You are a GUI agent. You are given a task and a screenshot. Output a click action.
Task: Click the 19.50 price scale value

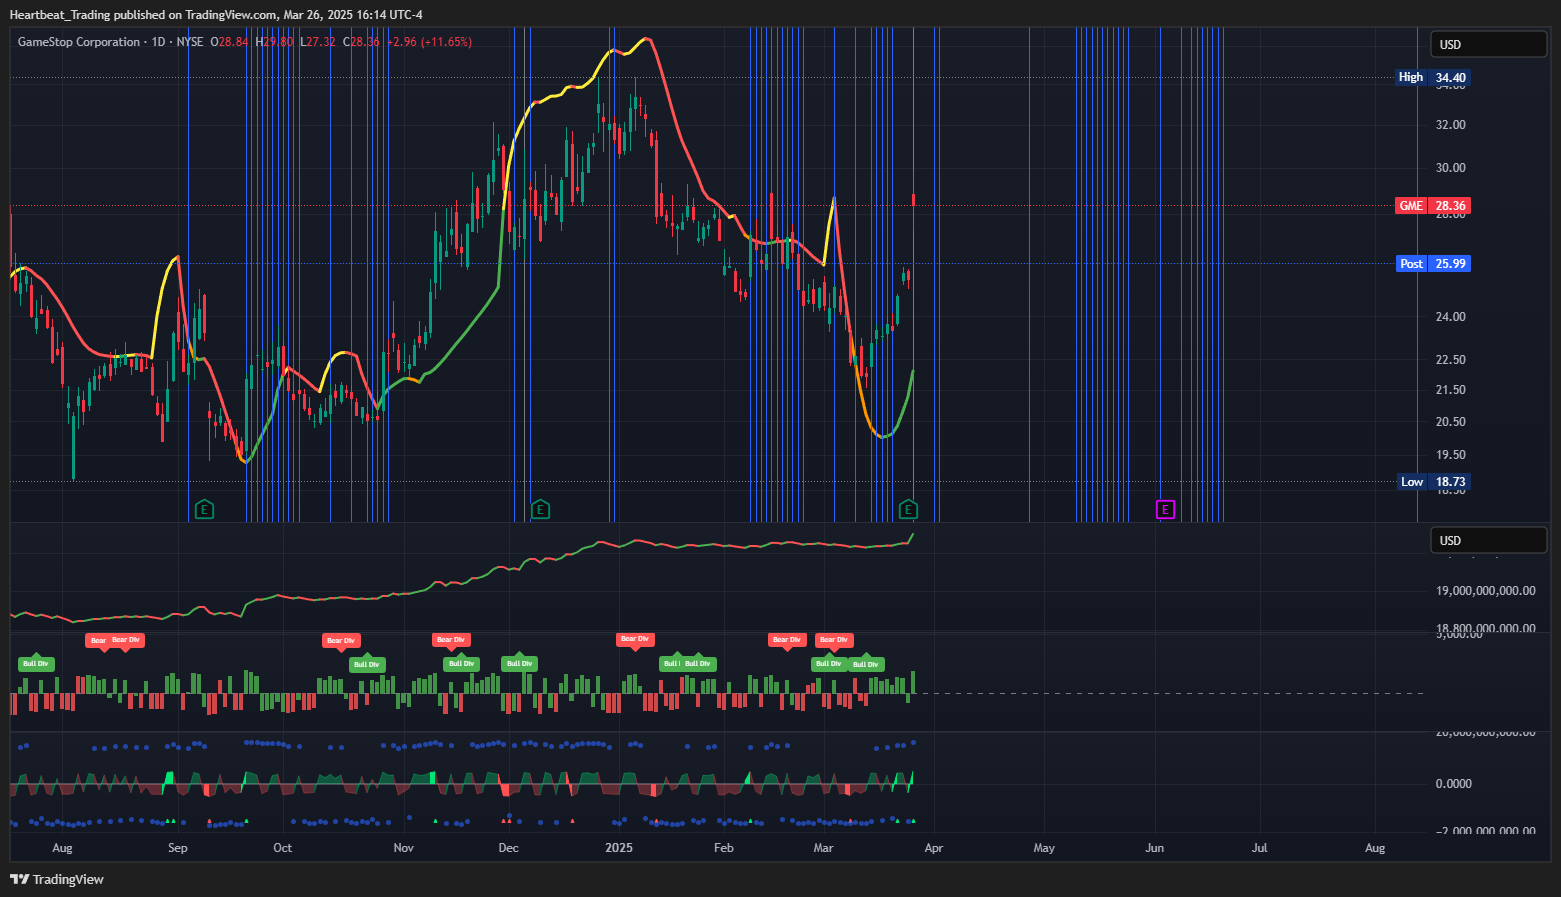tap(1451, 455)
